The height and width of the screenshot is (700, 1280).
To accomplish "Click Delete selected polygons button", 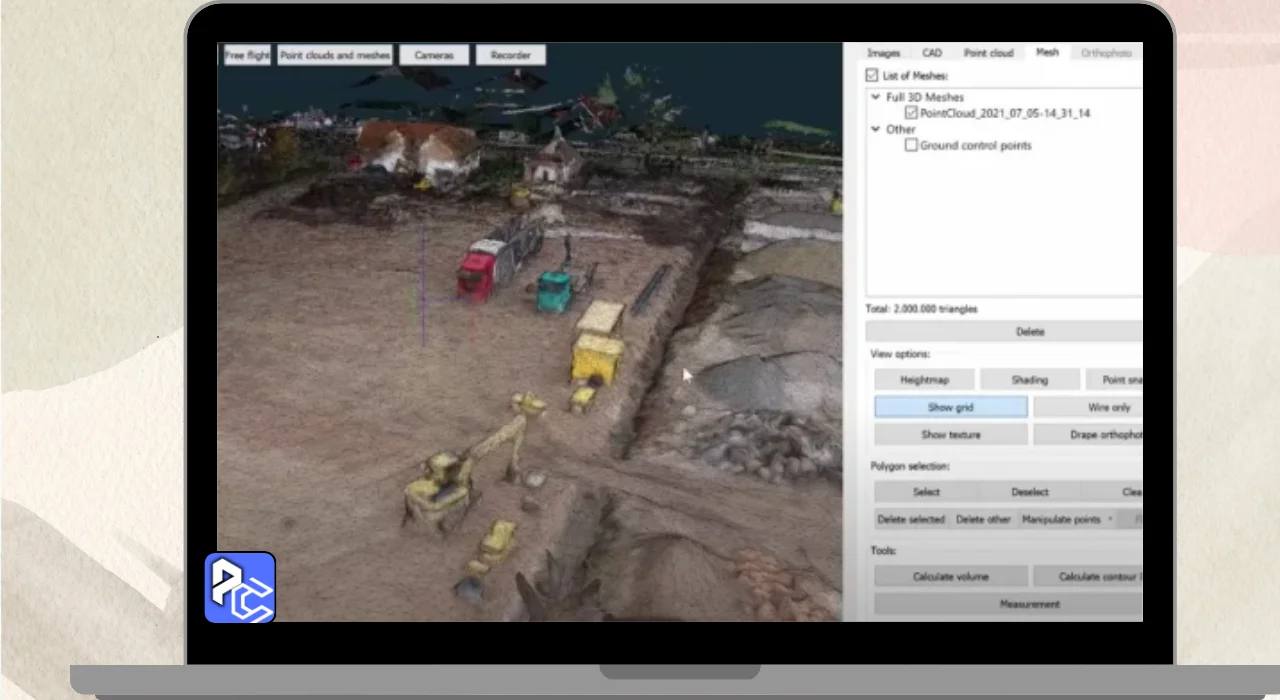I will (x=911, y=520).
